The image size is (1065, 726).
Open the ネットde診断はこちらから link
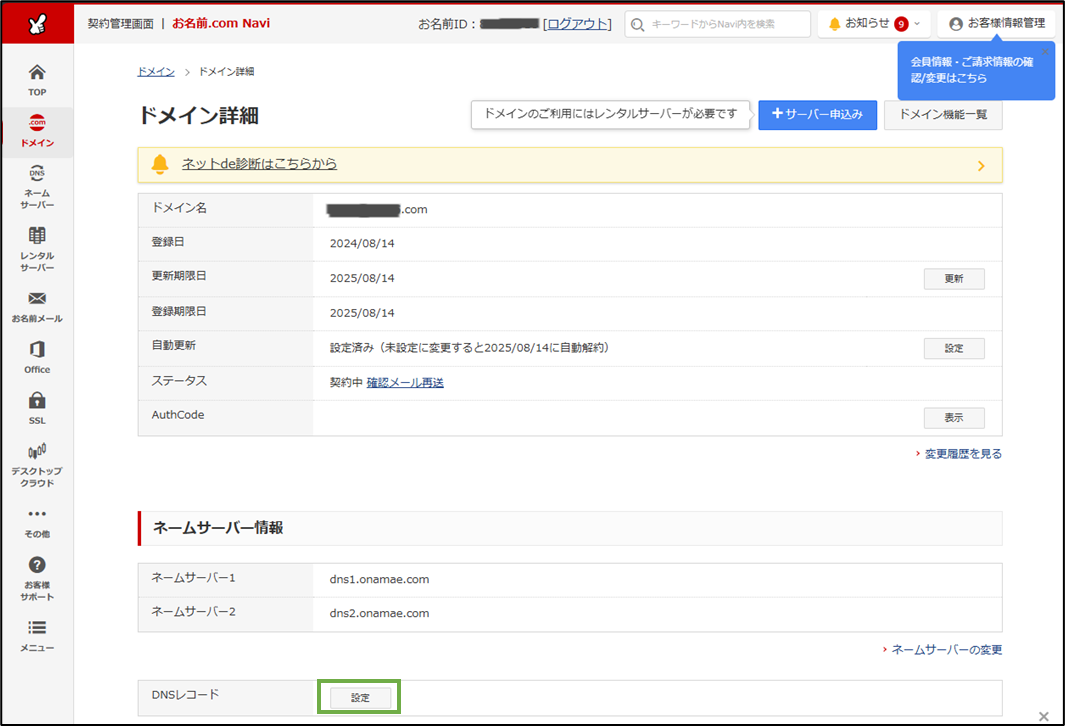pos(259,164)
